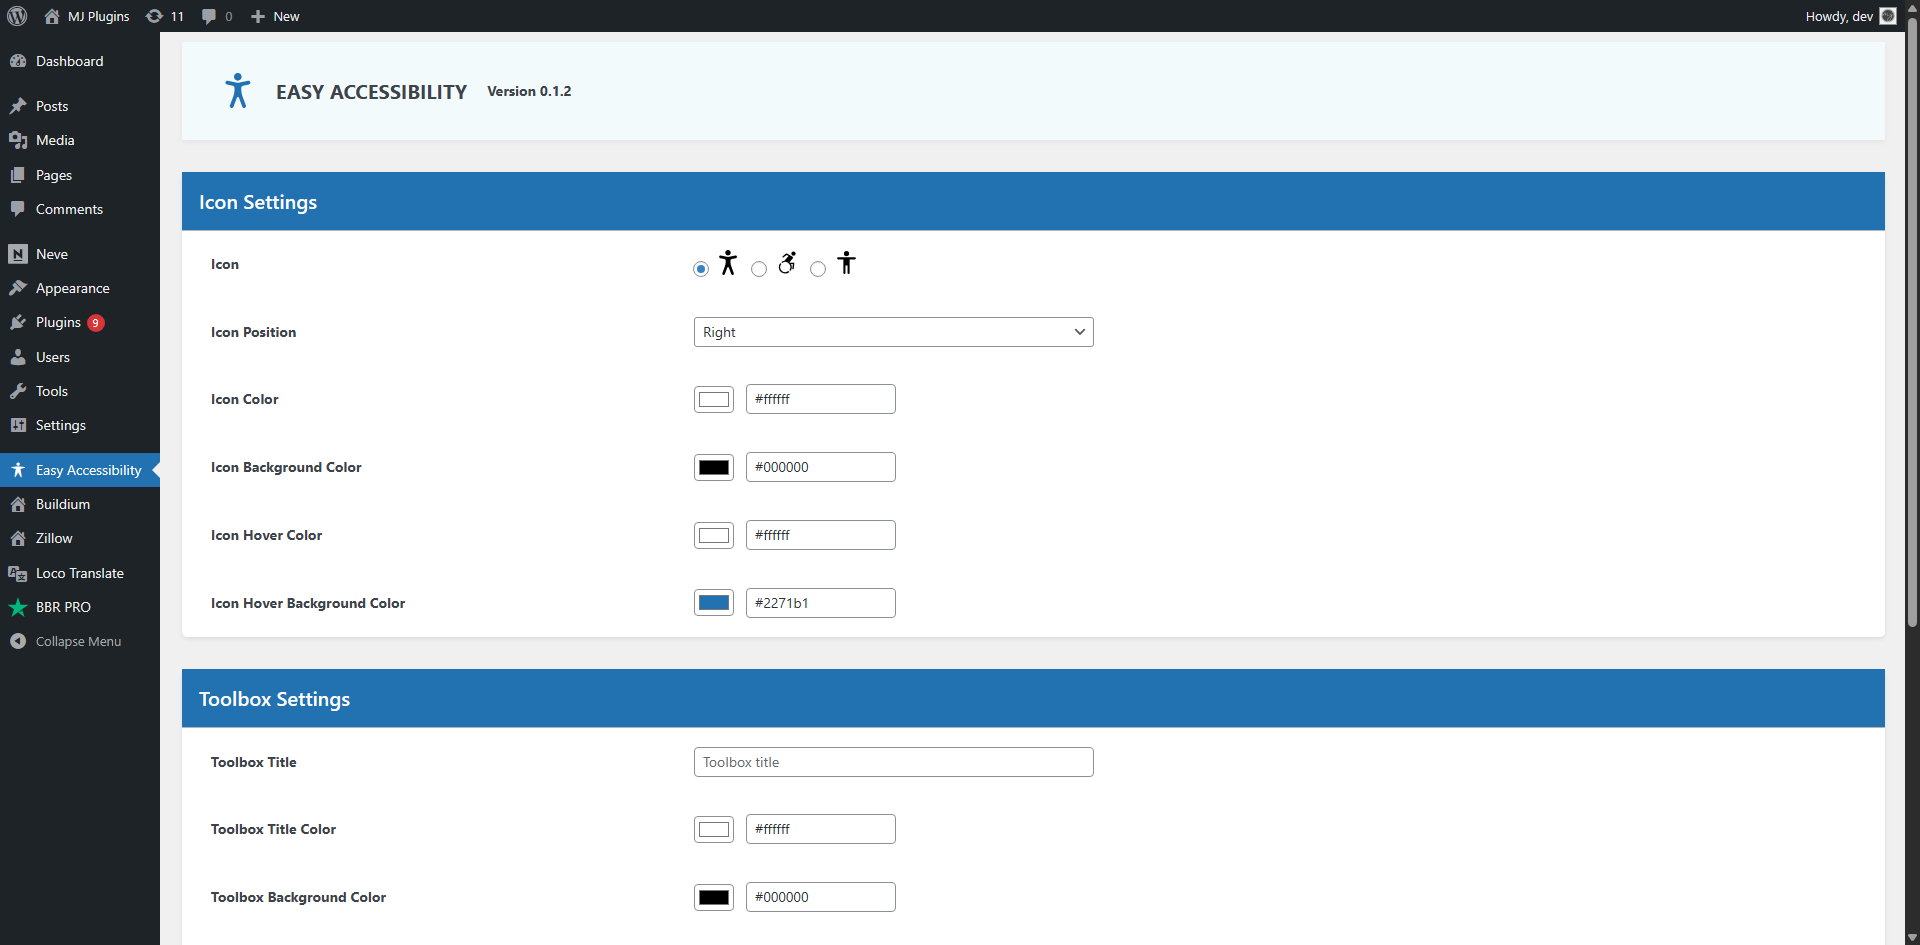Open the Neve theme menu icon
Screen dimensions: 1920x945
18,254
